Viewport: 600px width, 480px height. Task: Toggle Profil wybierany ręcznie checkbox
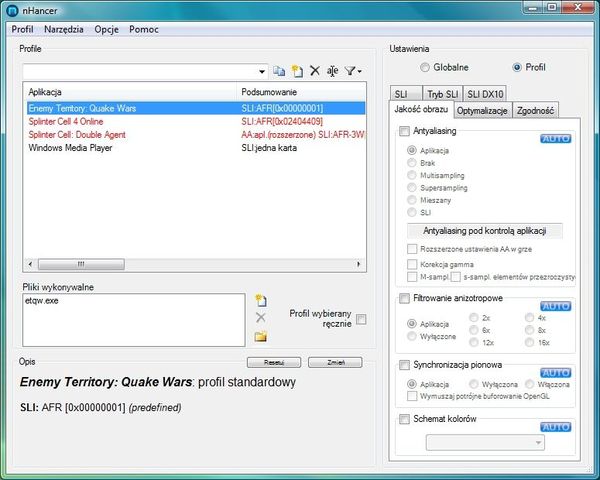coord(361,319)
